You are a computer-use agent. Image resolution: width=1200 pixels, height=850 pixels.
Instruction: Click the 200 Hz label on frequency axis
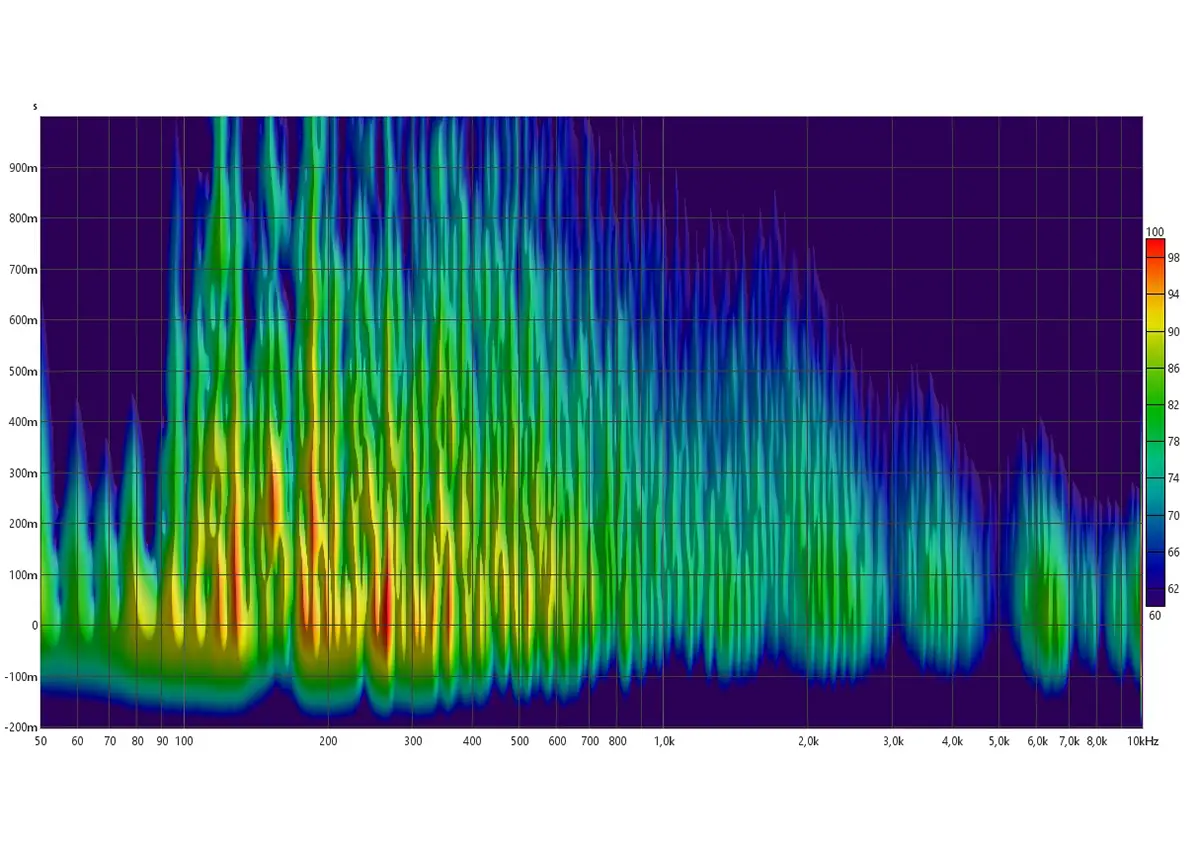coord(328,742)
